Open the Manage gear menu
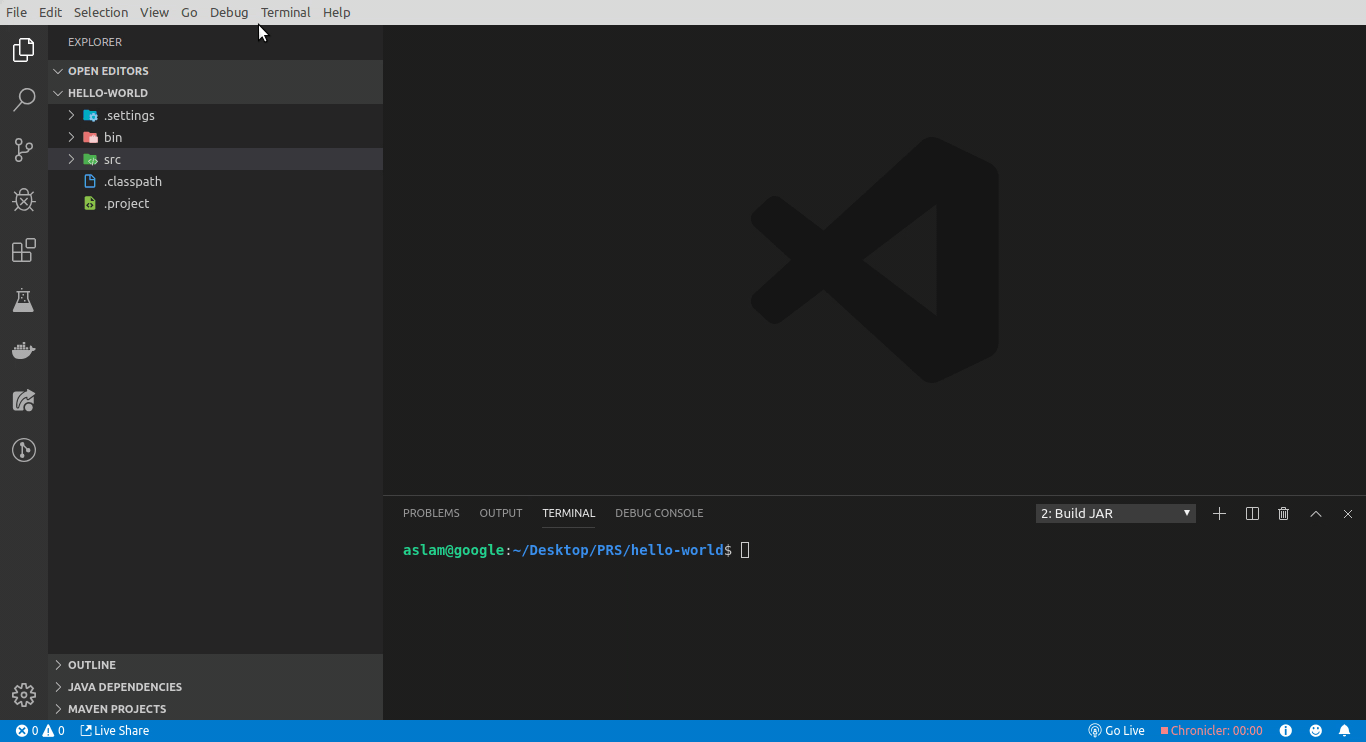Image resolution: width=1366 pixels, height=742 pixels. (x=23, y=694)
